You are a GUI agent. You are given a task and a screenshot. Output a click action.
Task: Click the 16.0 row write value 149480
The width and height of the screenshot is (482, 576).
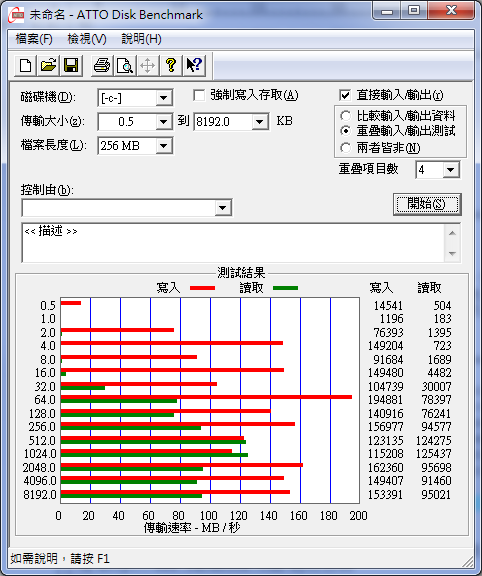point(385,373)
